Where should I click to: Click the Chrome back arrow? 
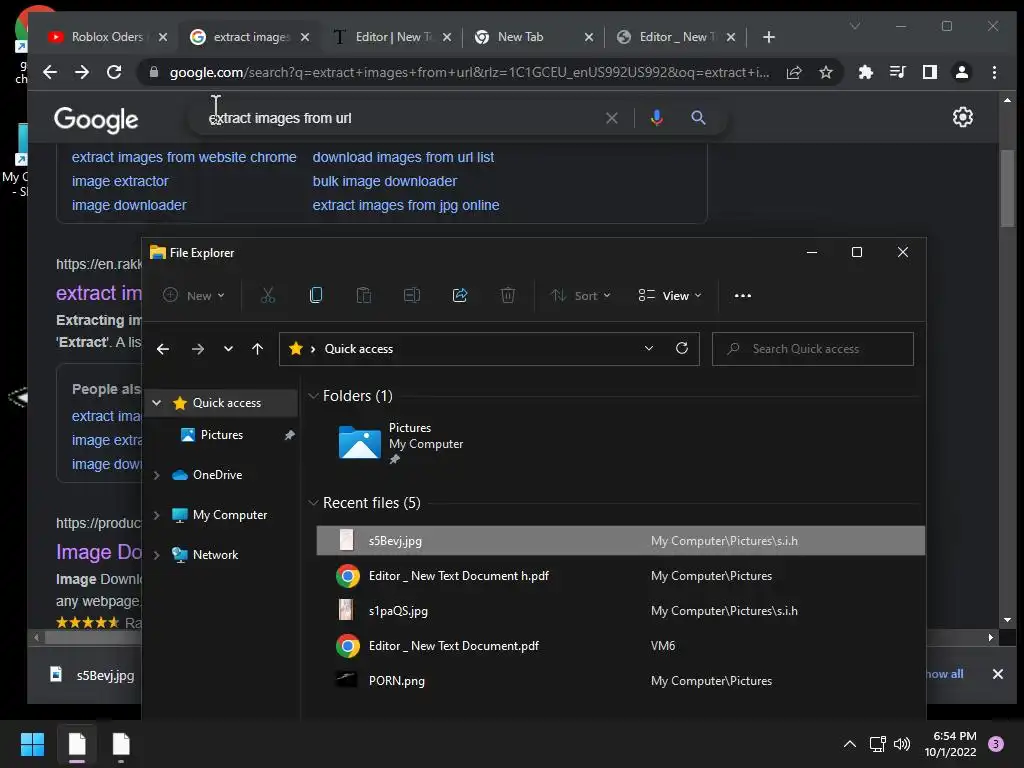coord(50,72)
